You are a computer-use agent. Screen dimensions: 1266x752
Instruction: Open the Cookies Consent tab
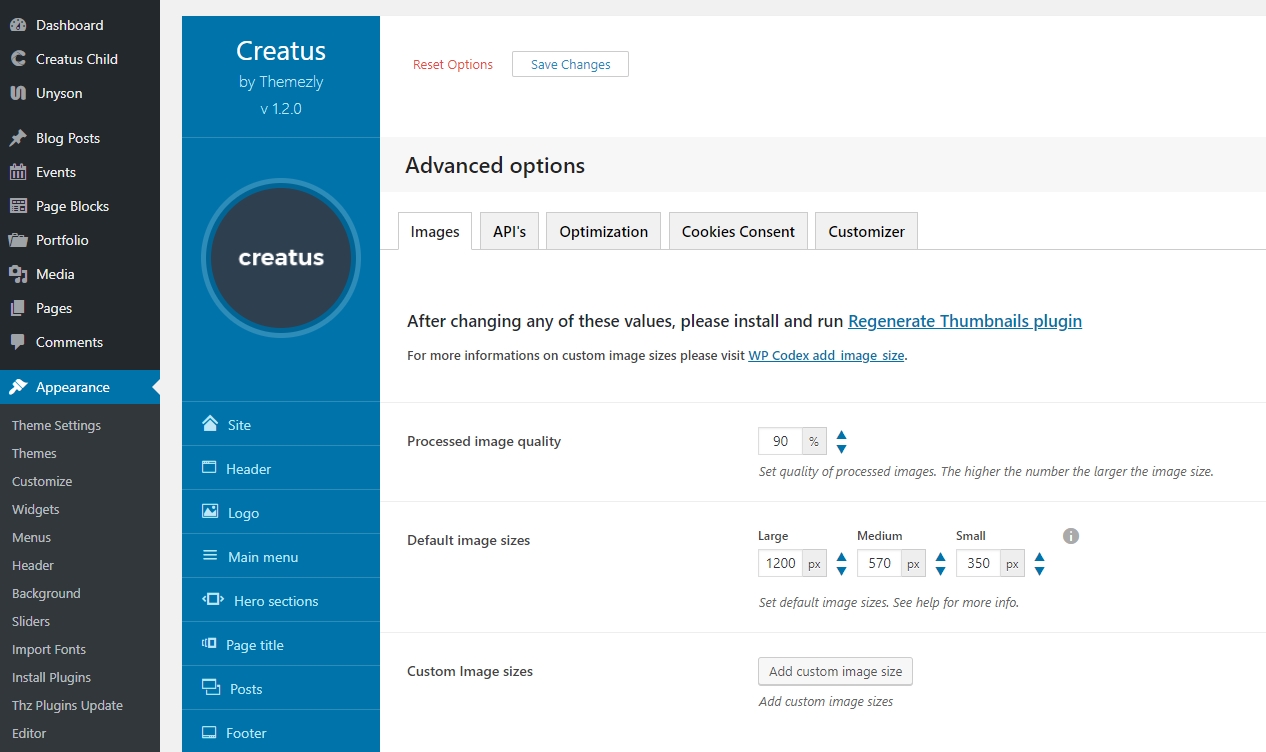coord(738,231)
